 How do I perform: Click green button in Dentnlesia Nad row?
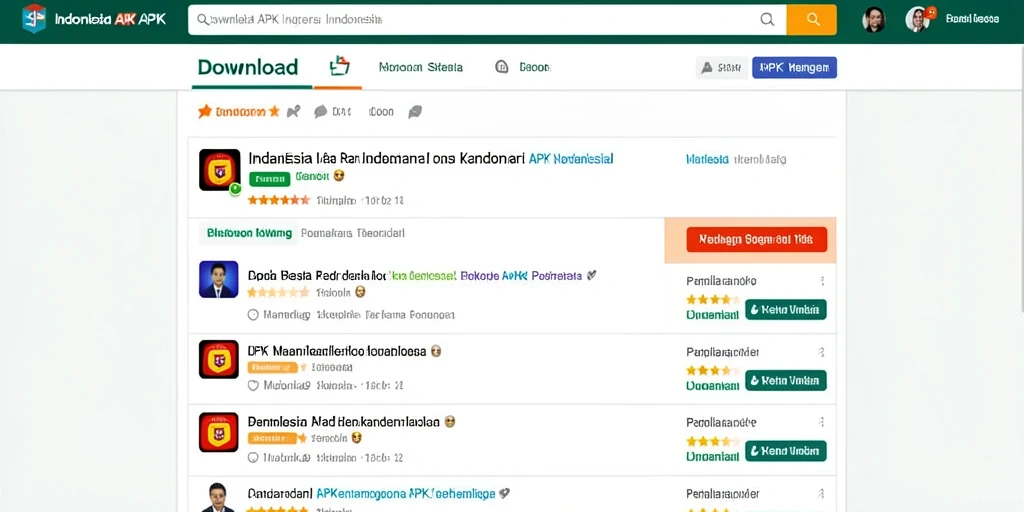786,451
